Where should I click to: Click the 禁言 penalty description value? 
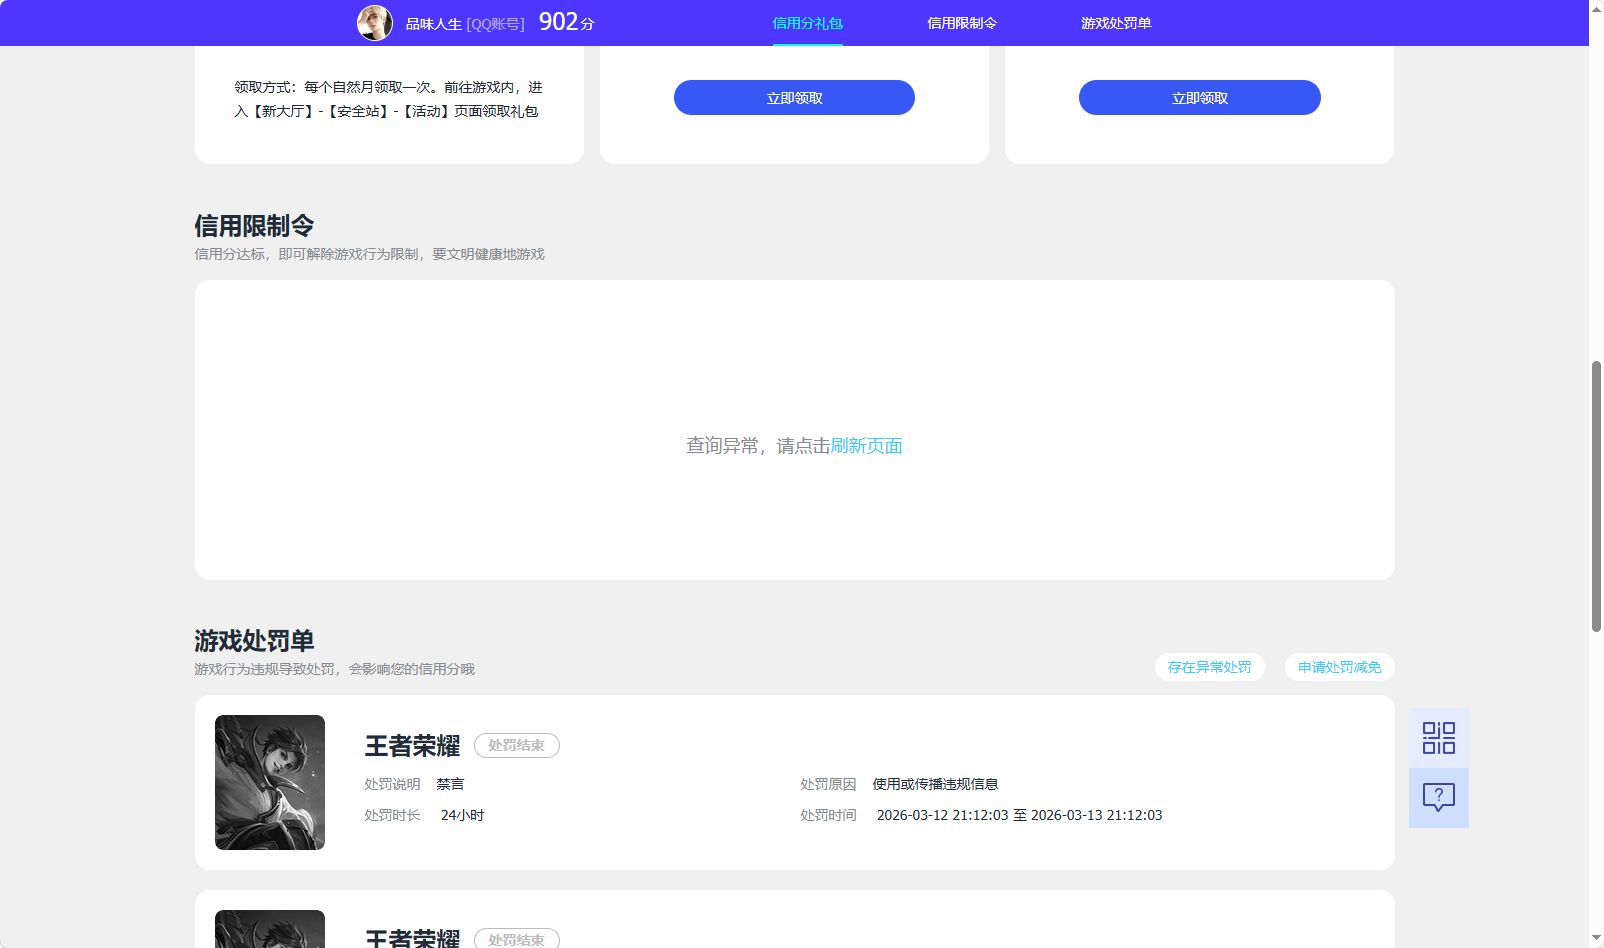(450, 784)
